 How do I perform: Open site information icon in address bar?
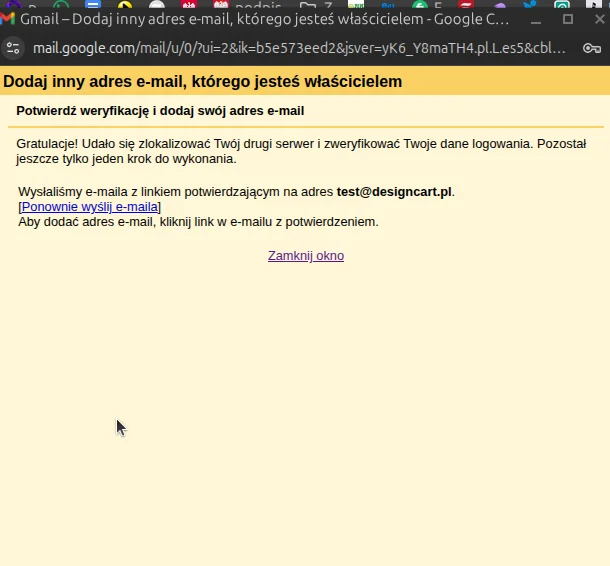click(x=13, y=48)
